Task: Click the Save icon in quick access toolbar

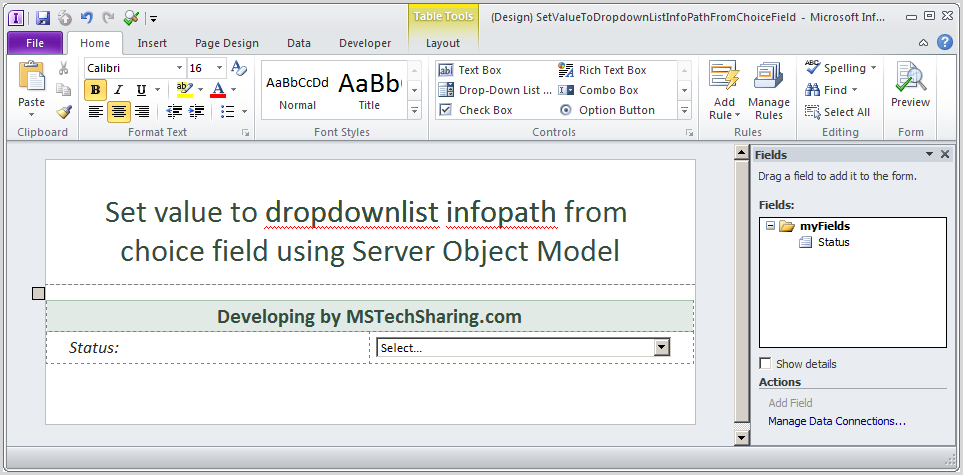Action: (x=42, y=18)
